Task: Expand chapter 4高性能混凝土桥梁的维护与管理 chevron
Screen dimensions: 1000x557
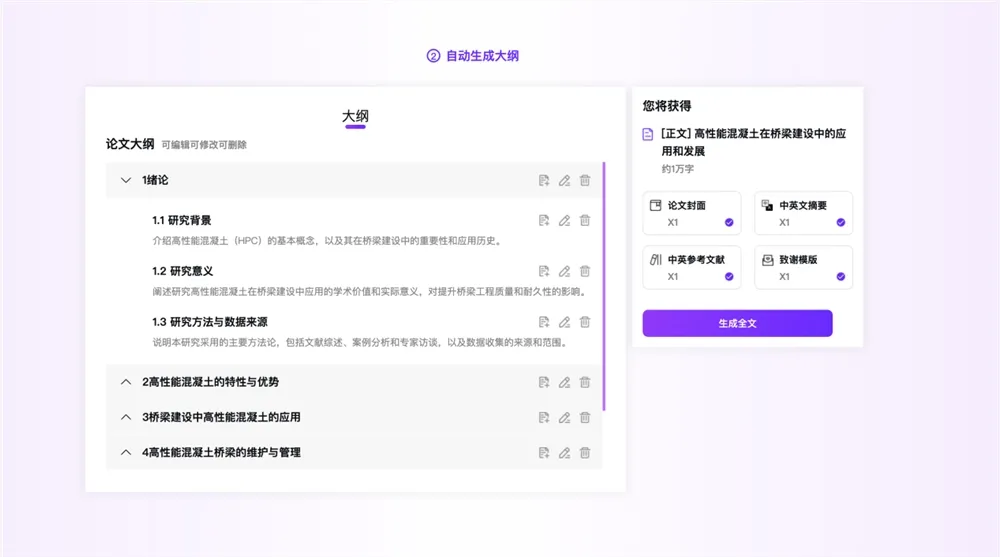Action: [x=126, y=452]
